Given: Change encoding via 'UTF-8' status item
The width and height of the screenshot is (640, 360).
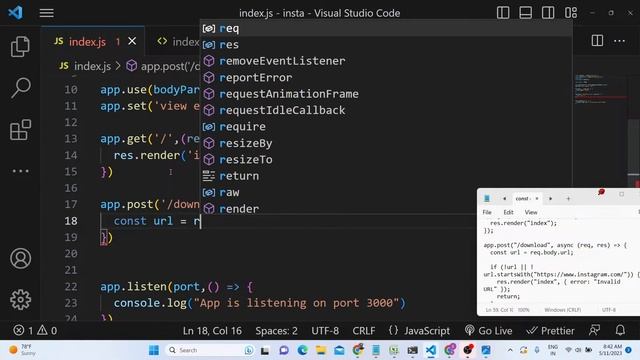Looking at the screenshot, I should coord(325,331).
